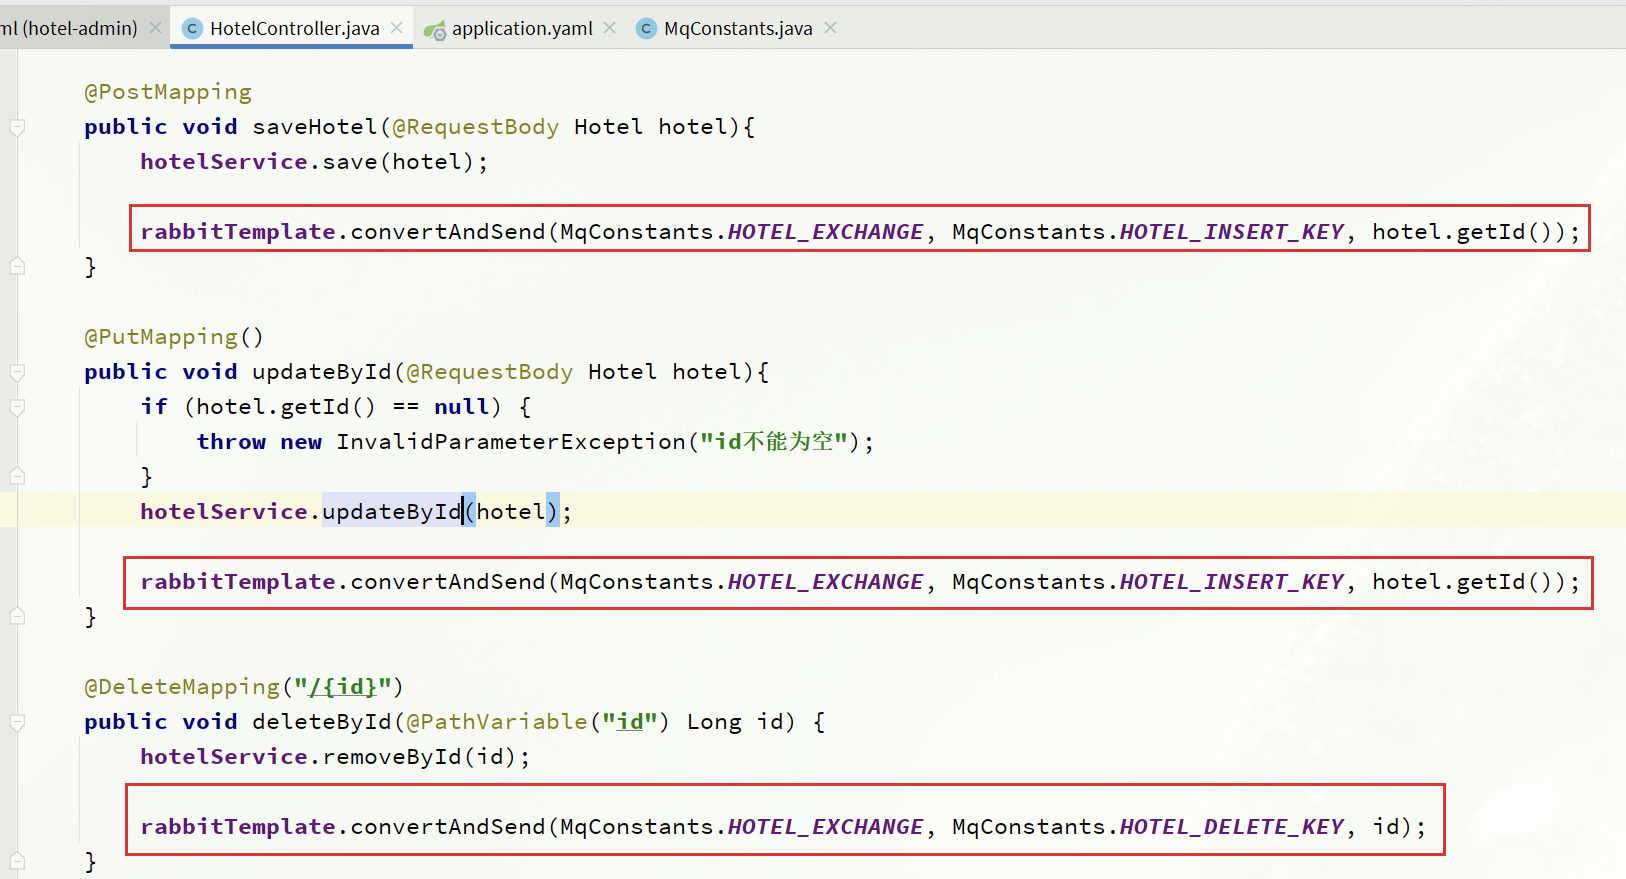The image size is (1626, 879).
Task: Fold the if (hotel.getId() == null) block
Action: (x=17, y=407)
